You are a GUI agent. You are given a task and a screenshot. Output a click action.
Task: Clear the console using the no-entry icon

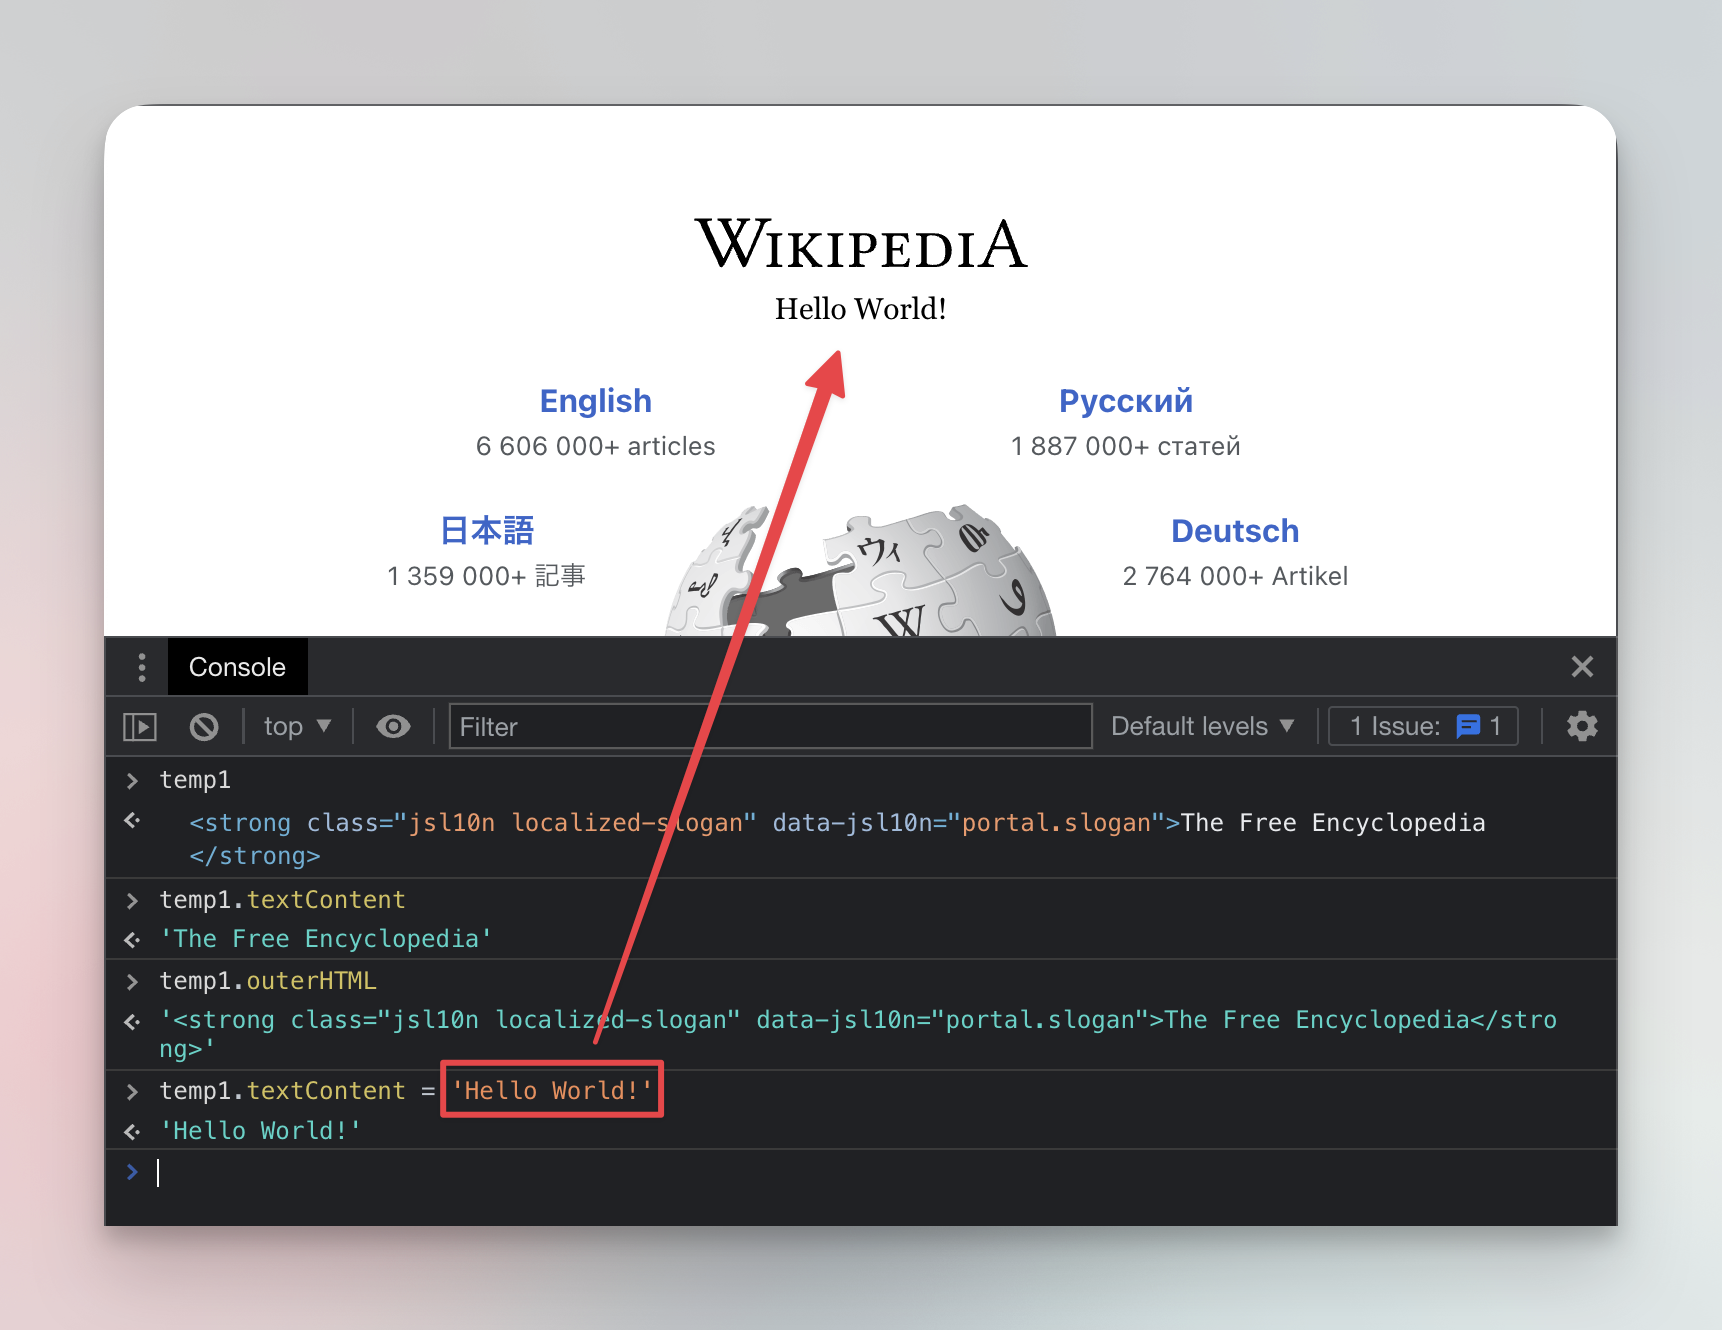tap(204, 726)
